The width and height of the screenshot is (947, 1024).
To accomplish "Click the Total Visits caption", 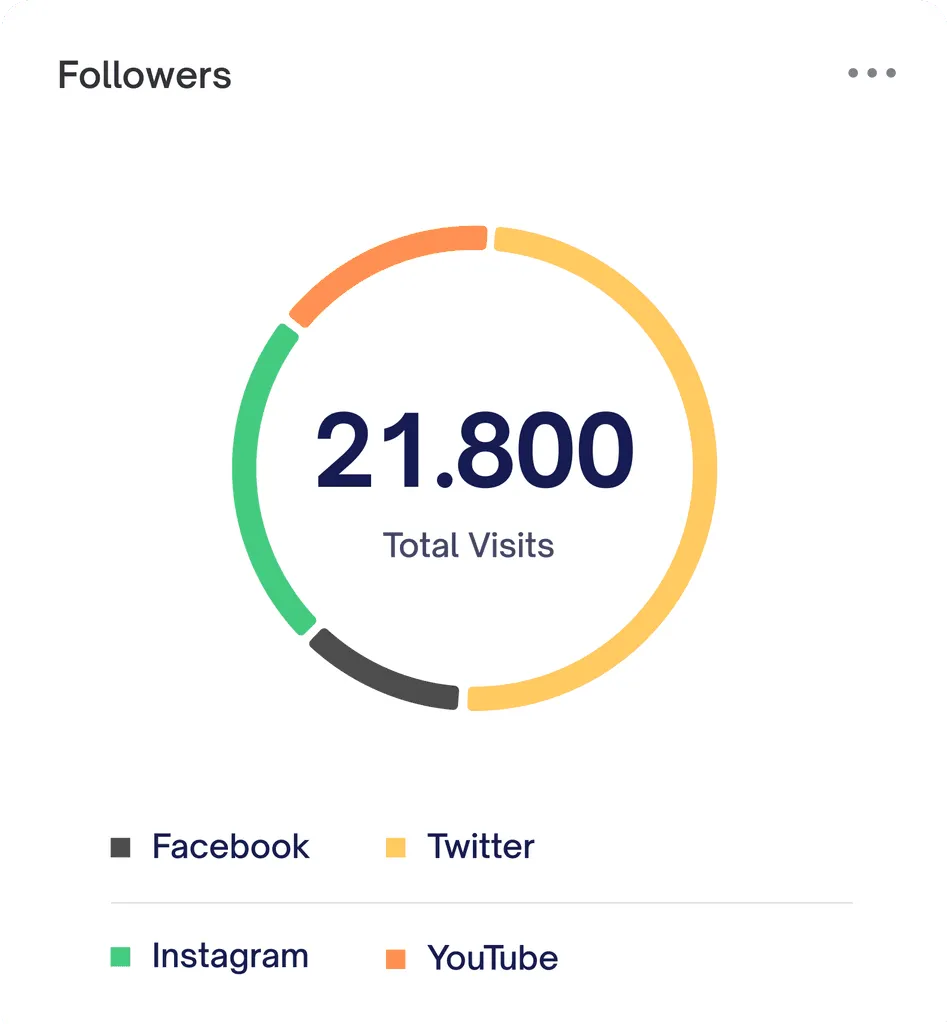I will pyautogui.click(x=468, y=546).
